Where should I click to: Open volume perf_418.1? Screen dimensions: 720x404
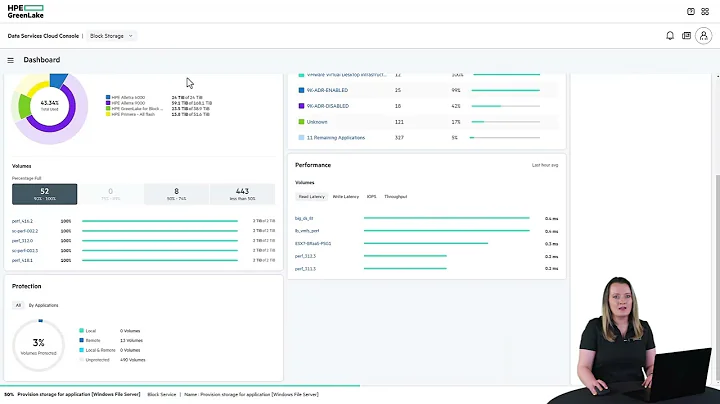click(22, 260)
